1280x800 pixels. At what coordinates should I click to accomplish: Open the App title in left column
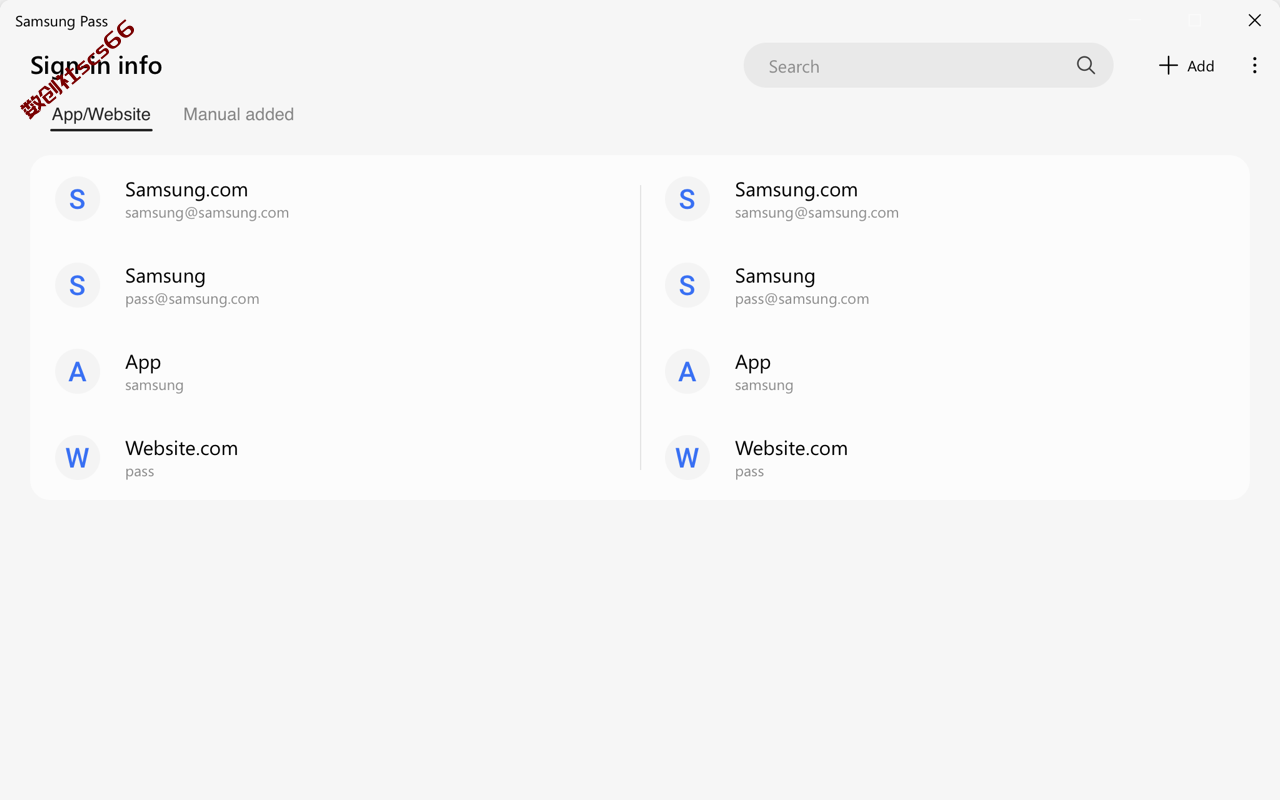click(143, 362)
